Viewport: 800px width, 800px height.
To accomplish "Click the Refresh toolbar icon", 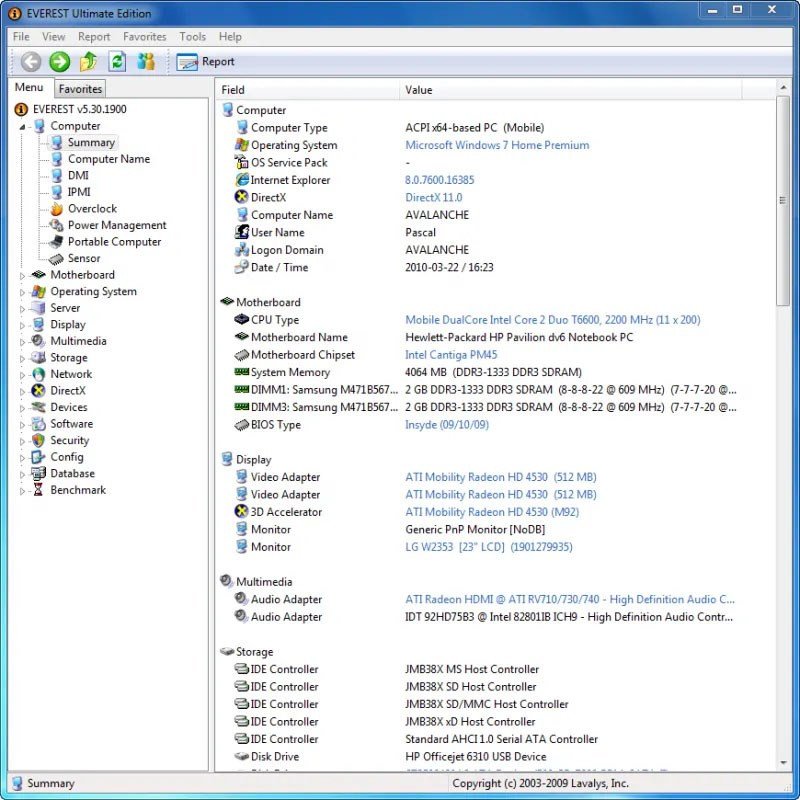I will point(115,61).
